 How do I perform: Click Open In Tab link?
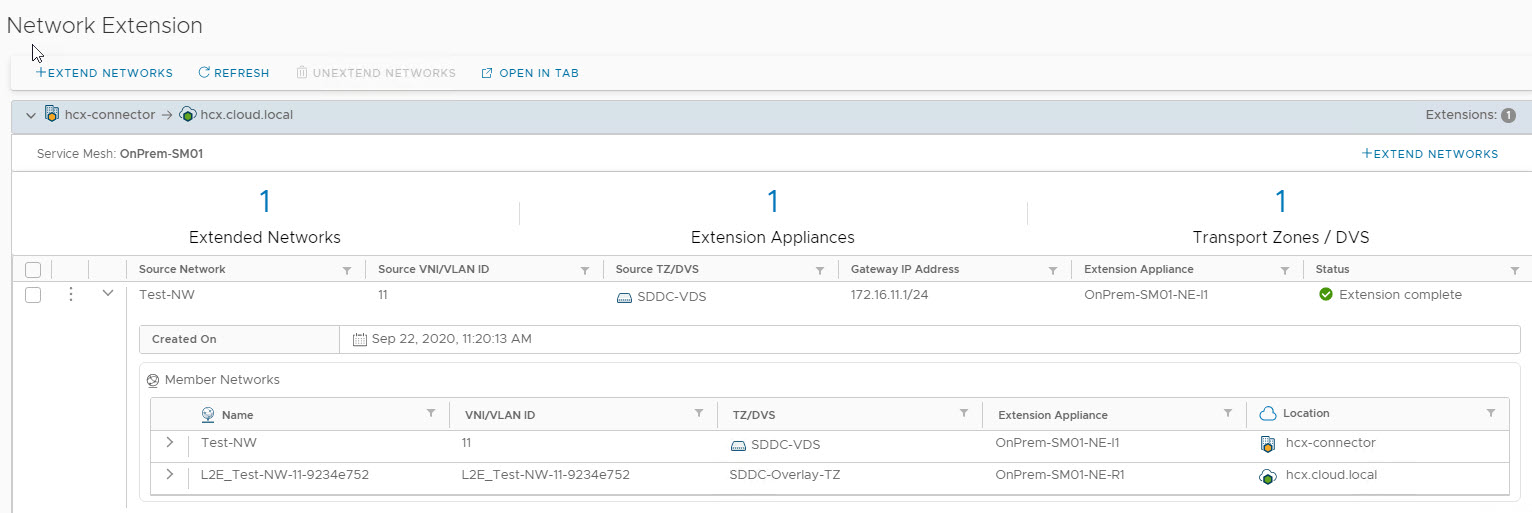(x=530, y=73)
